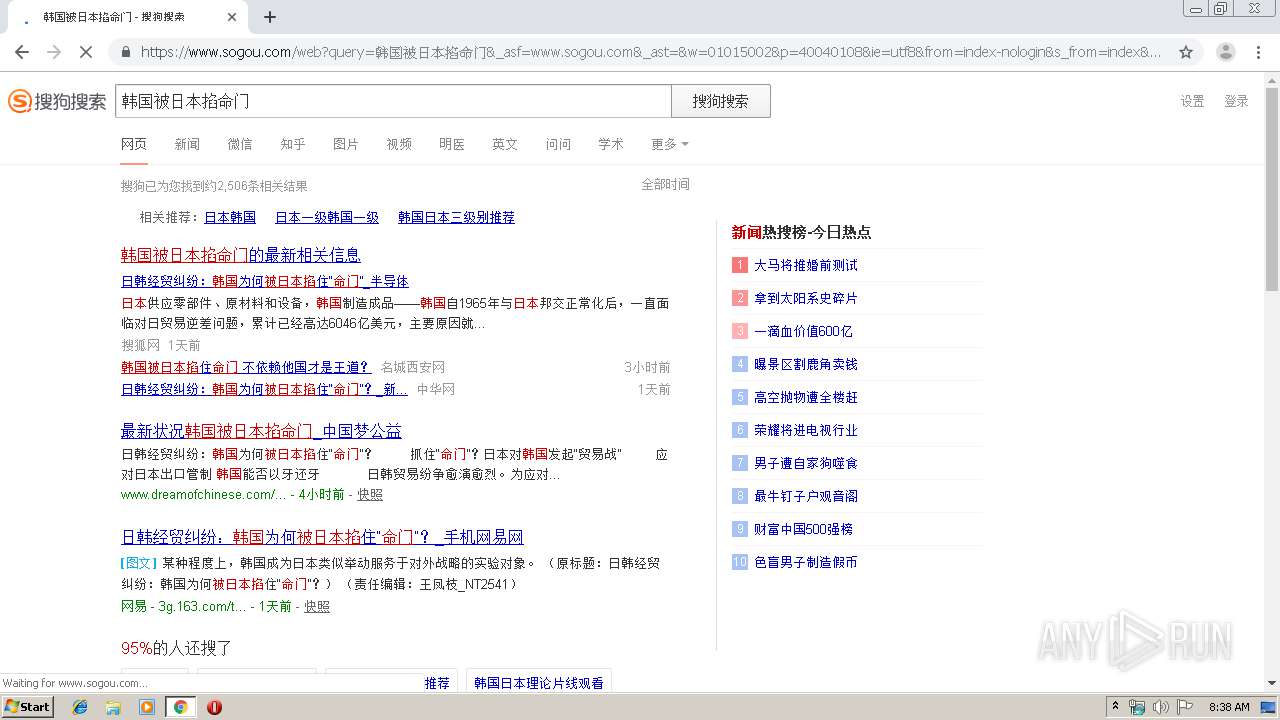This screenshot has height=720, width=1280.
Task: Switch to the 学术 tab
Action: pos(611,144)
